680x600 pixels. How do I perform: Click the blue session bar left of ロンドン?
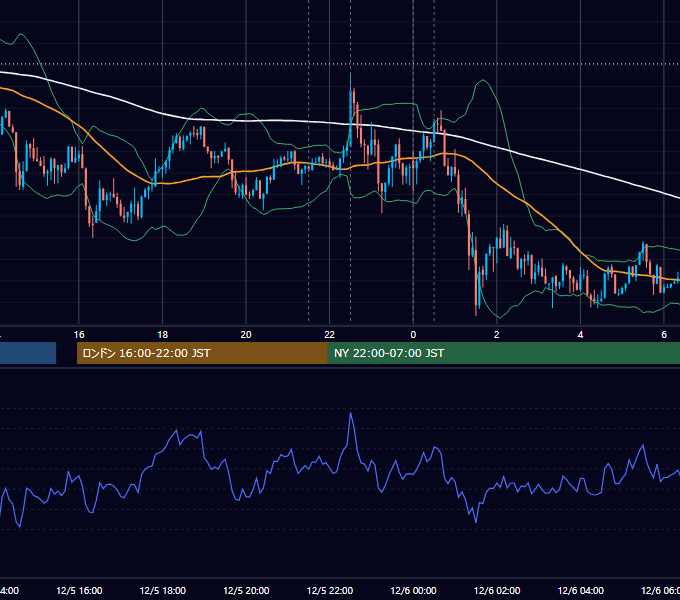point(28,353)
